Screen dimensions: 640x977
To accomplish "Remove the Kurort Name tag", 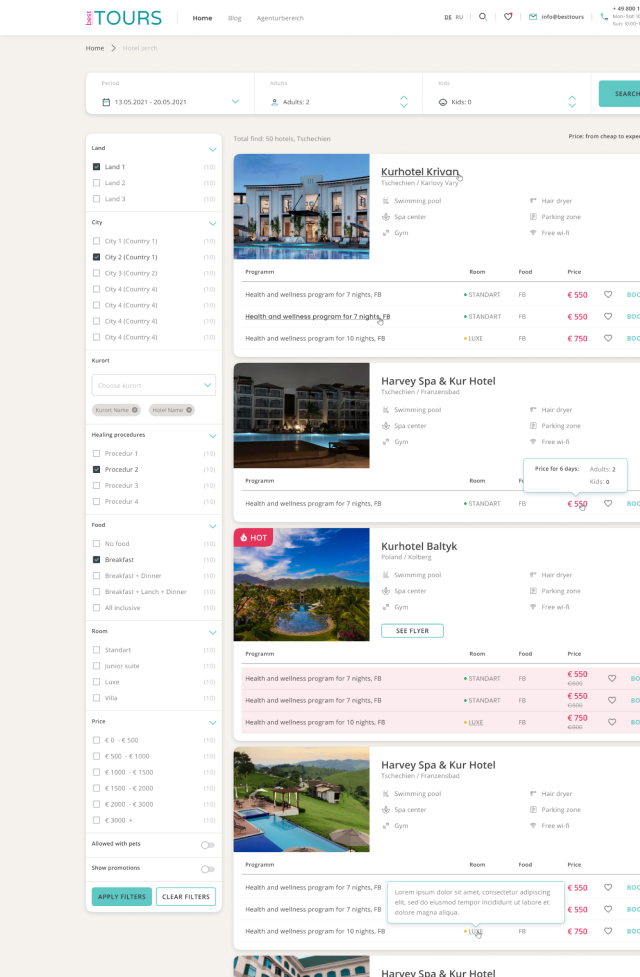I will (x=136, y=410).
